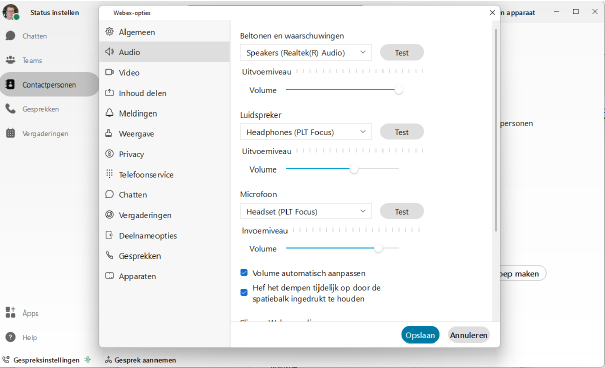Click the options dialog vertical scrollbar
The height and width of the screenshot is (368, 605).
(496, 130)
